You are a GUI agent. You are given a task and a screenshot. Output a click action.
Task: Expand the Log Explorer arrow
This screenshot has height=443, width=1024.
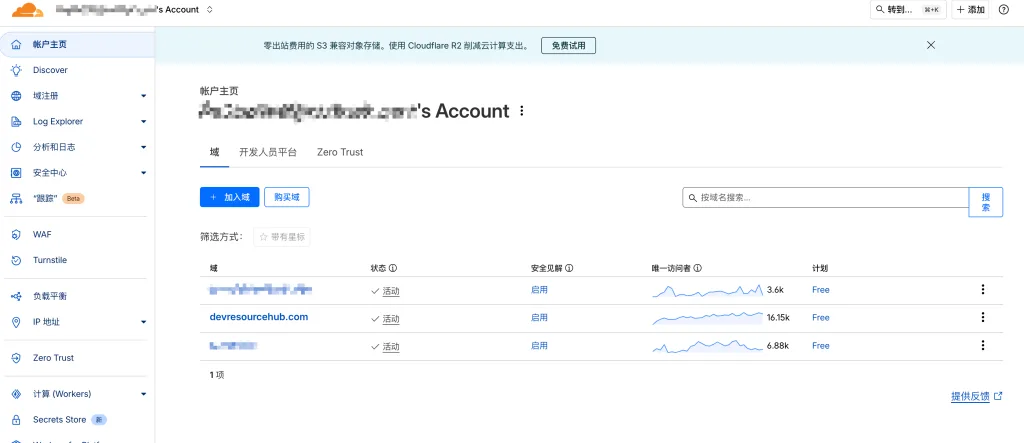click(144, 122)
